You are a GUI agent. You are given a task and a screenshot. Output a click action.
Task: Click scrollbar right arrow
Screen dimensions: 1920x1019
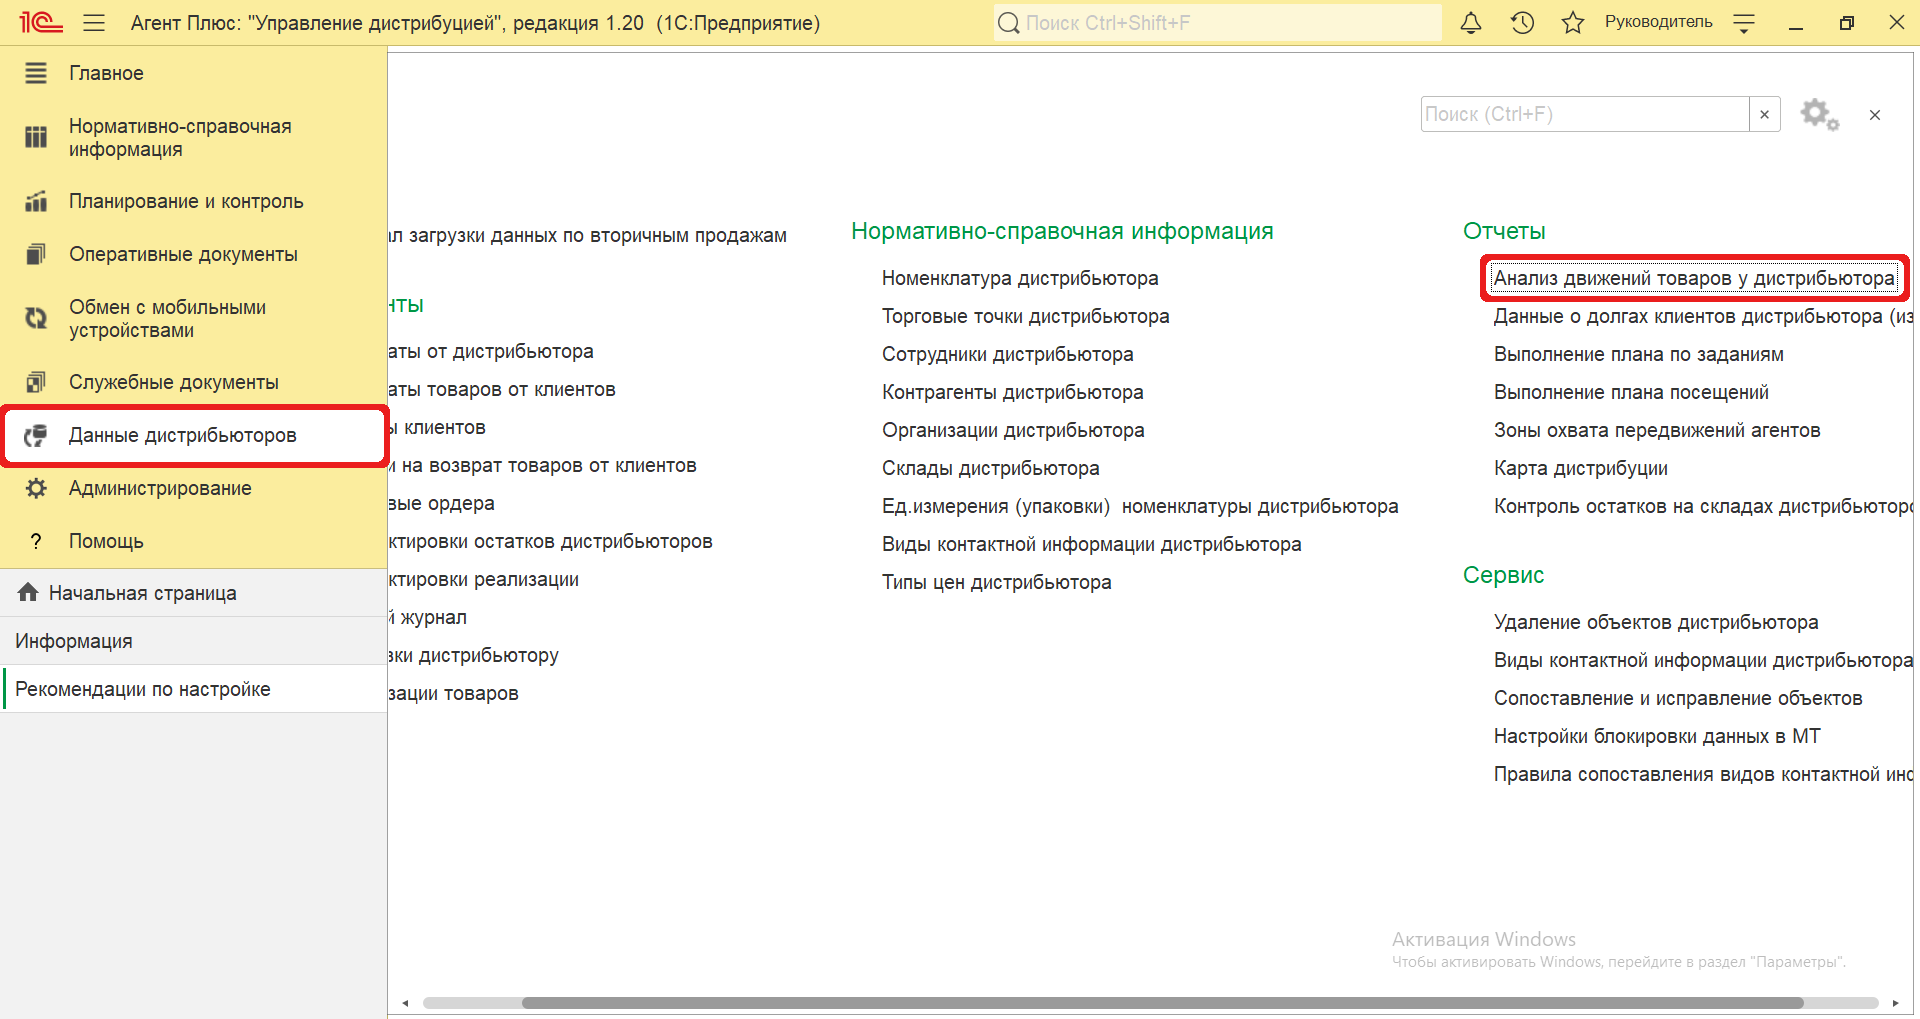(1895, 1003)
